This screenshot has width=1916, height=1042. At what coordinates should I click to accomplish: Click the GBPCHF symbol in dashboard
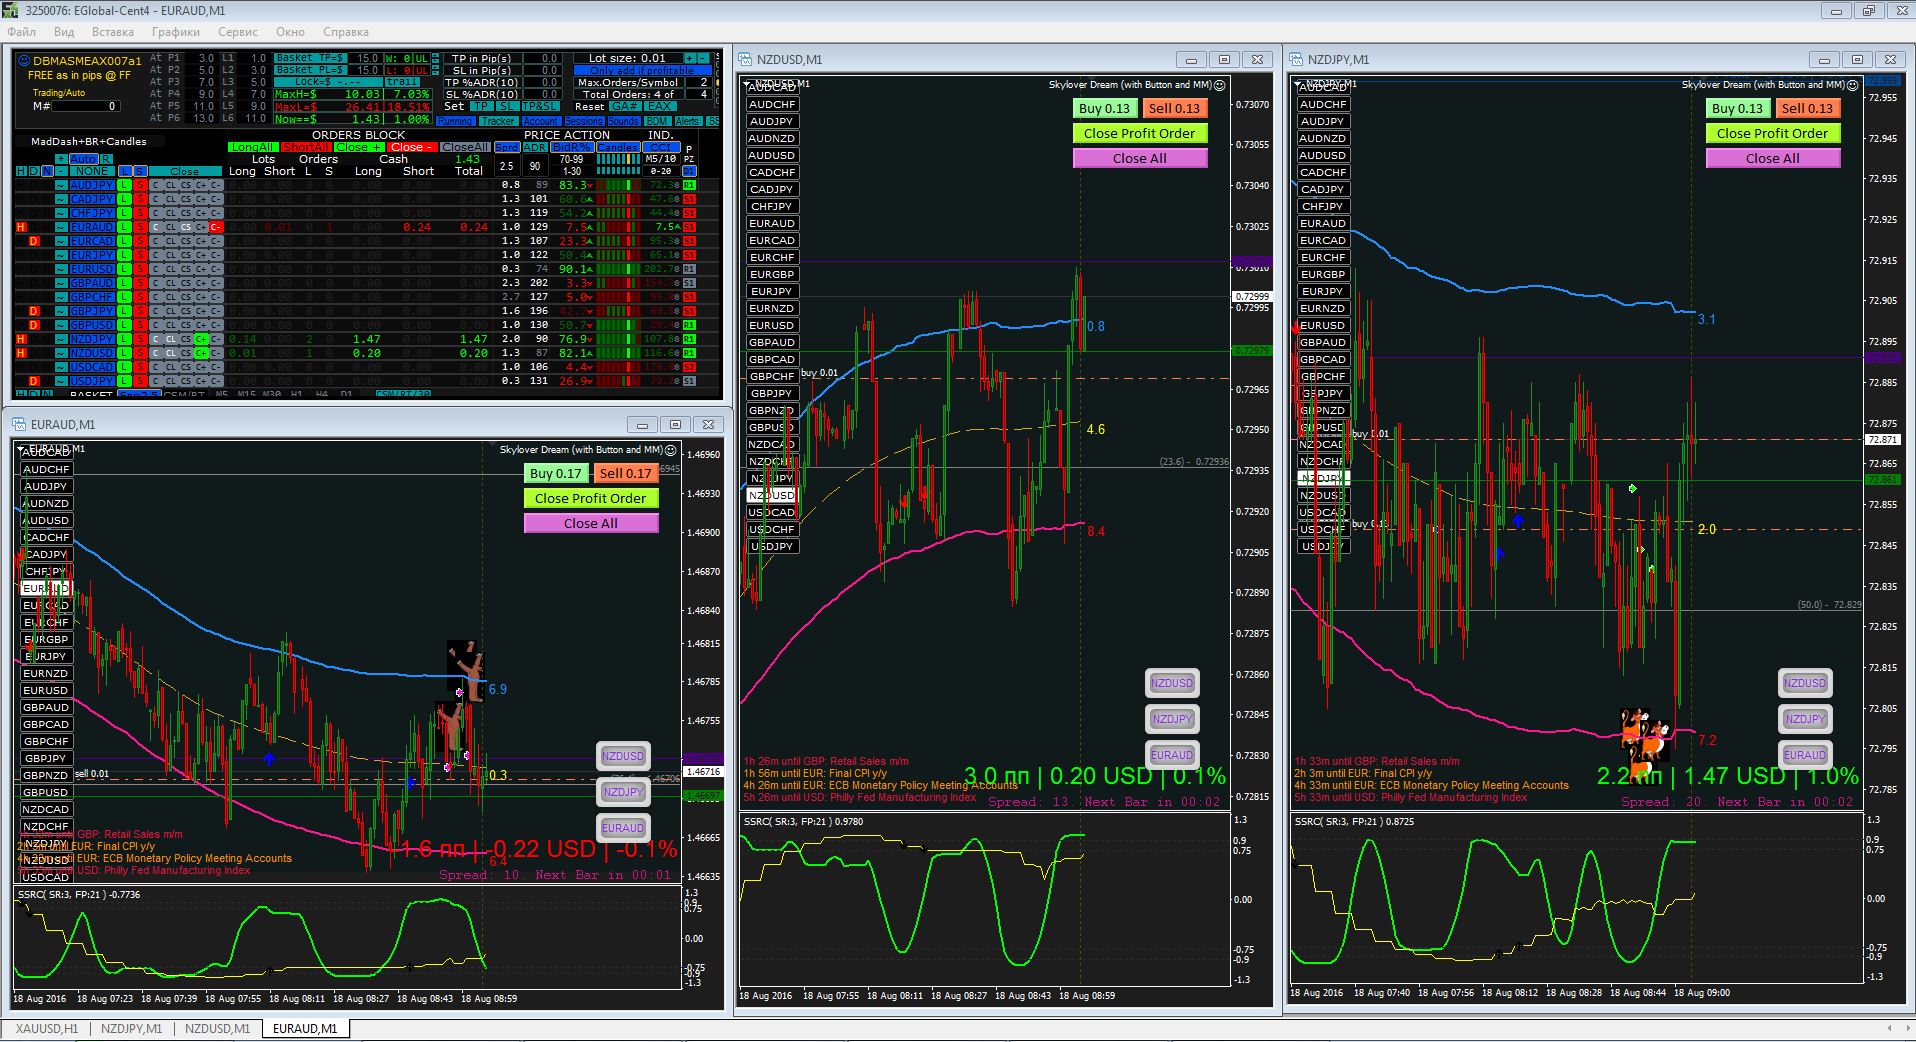[92, 297]
